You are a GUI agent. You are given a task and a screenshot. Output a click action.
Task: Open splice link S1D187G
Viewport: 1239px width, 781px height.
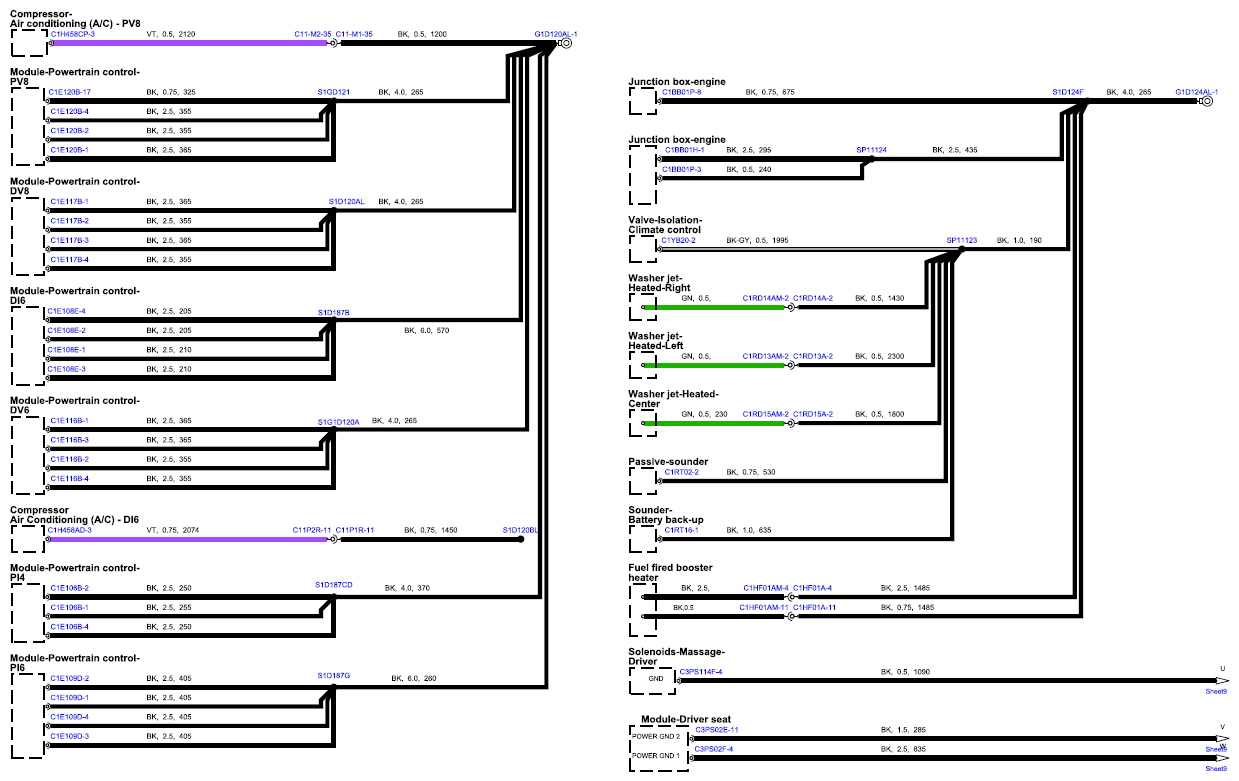[335, 675]
